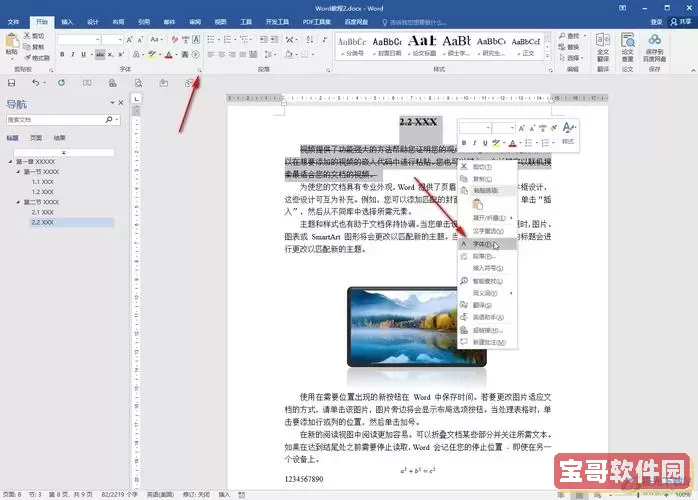
Task: Click the ribbon Align Left icon
Action: 211,54
